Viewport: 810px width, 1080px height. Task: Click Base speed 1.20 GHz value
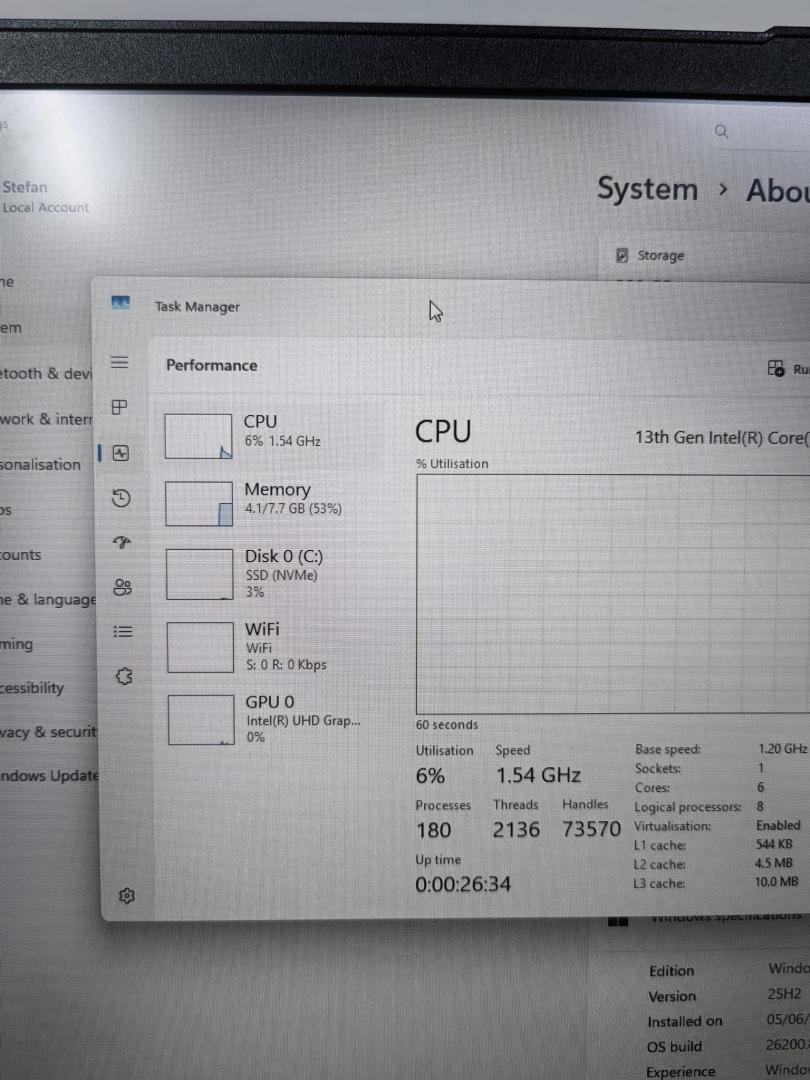[x=782, y=749]
